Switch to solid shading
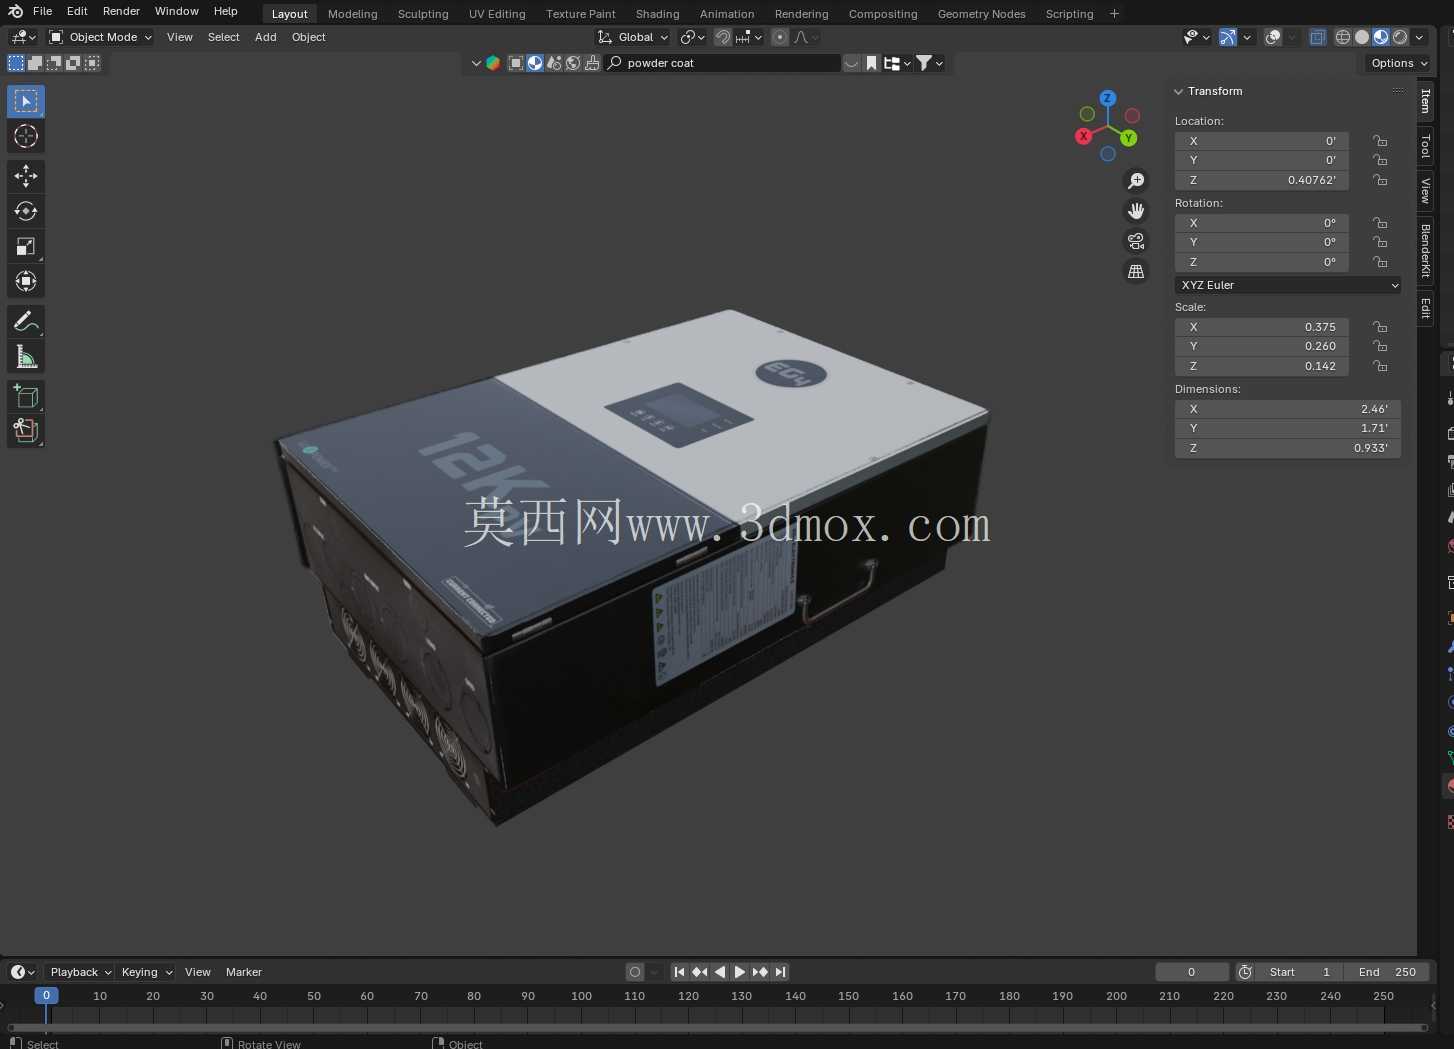This screenshot has height=1049, width=1454. click(1362, 37)
